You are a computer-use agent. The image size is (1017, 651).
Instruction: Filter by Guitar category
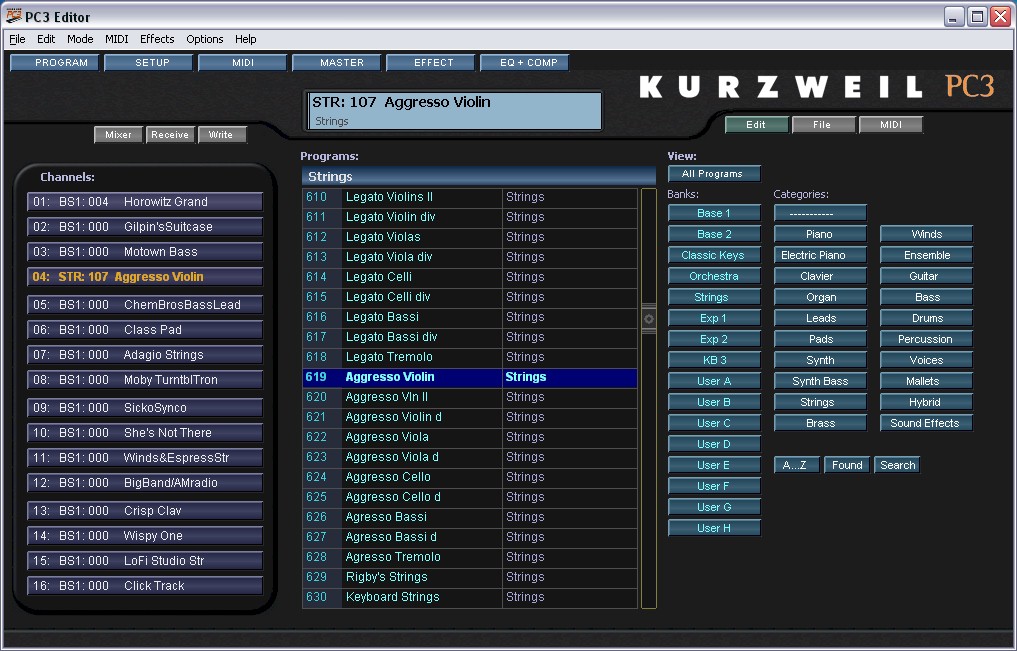[926, 276]
